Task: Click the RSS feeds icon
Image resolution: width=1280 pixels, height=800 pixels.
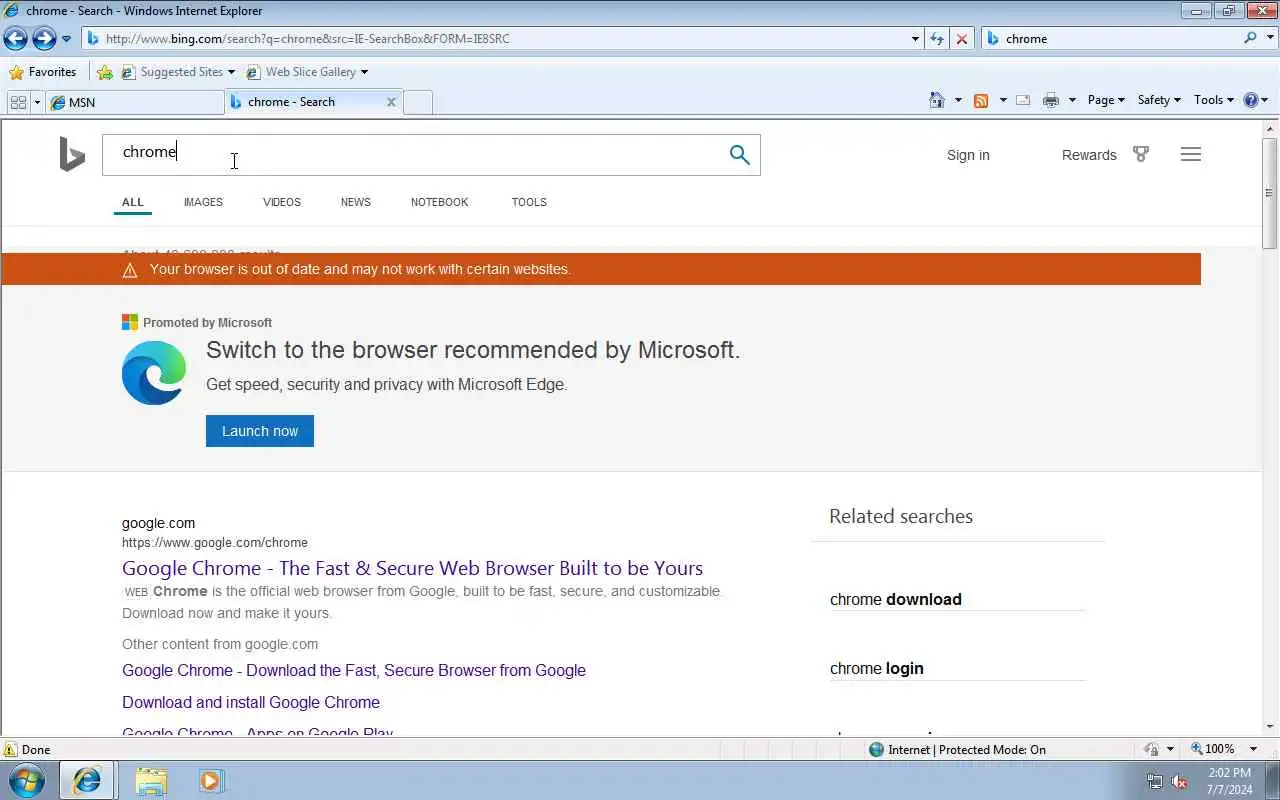Action: click(981, 100)
